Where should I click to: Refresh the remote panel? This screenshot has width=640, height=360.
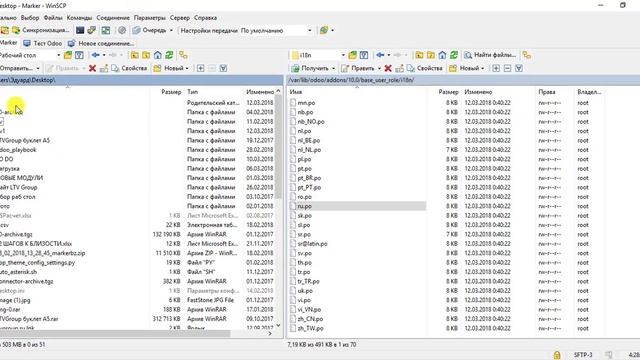point(454,55)
